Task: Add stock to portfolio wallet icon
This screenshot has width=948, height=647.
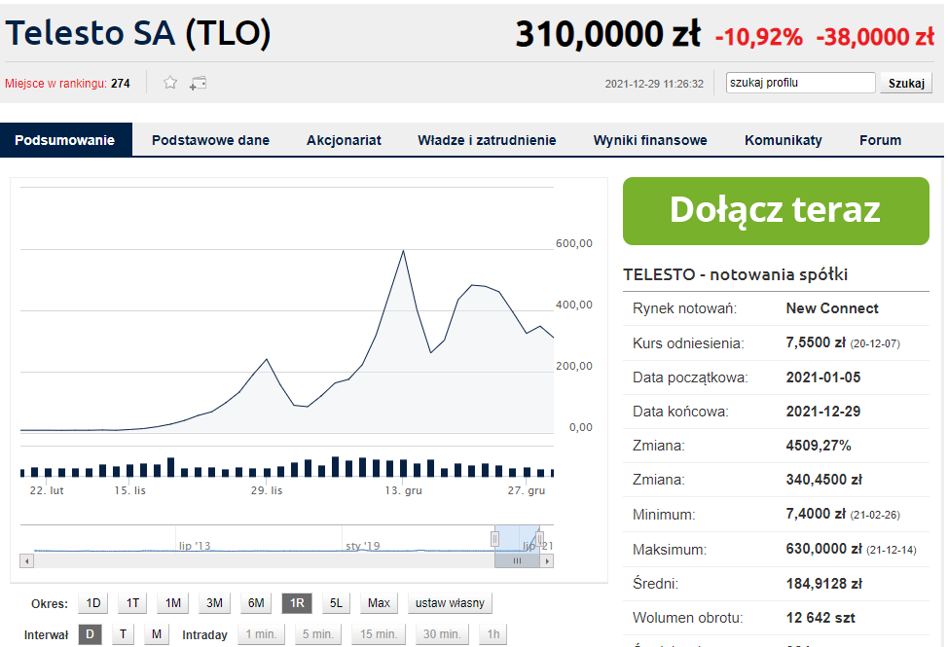Action: (198, 83)
